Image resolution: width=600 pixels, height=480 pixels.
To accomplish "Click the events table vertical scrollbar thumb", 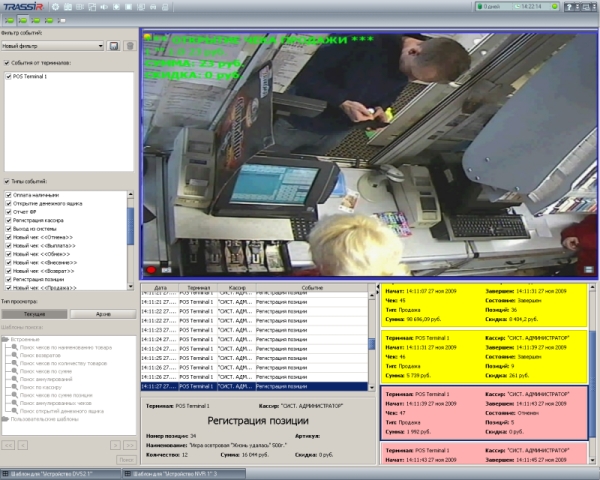I will (x=371, y=344).
